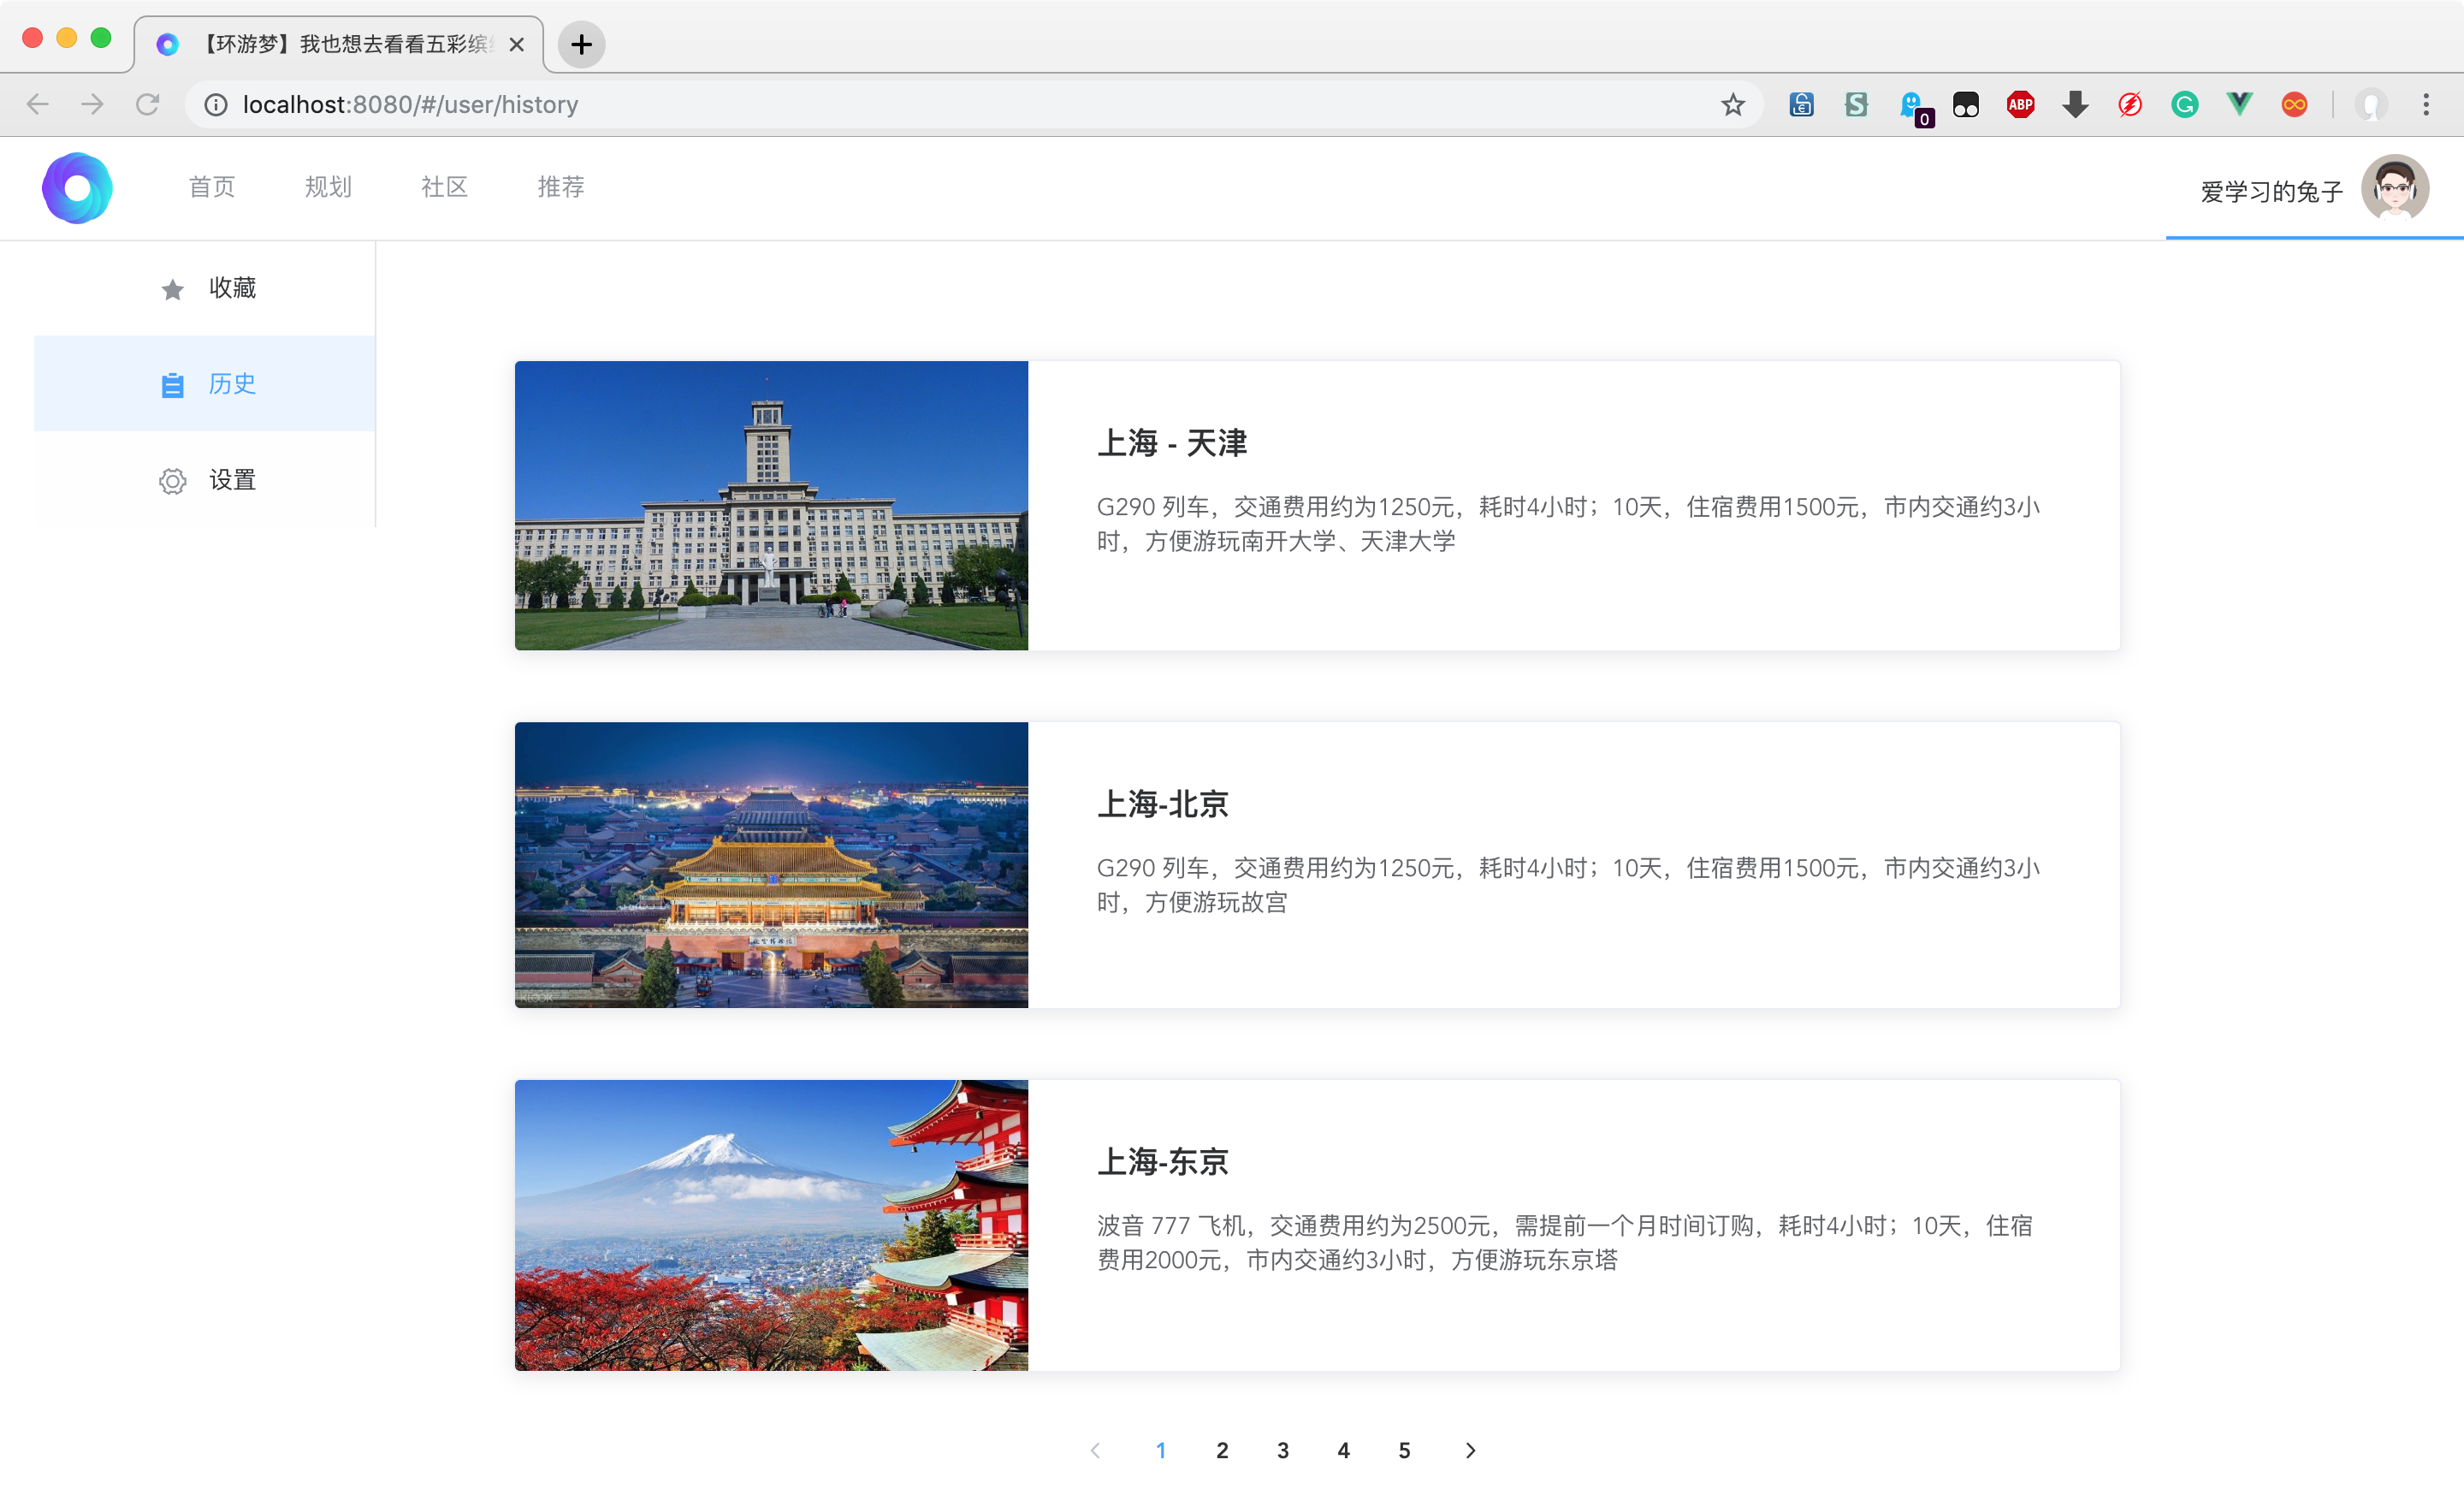The width and height of the screenshot is (2464, 1501).
Task: Click the app logo in header
Action: pos(77,188)
